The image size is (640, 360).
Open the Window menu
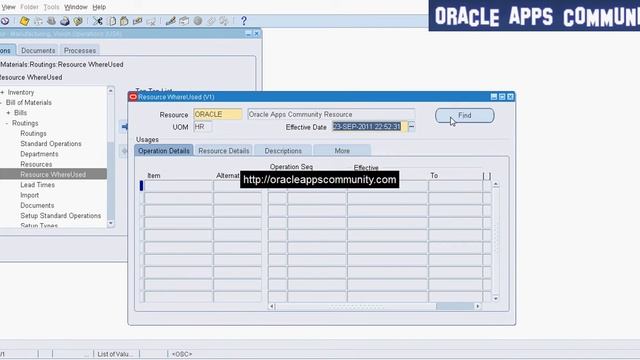coord(76,7)
